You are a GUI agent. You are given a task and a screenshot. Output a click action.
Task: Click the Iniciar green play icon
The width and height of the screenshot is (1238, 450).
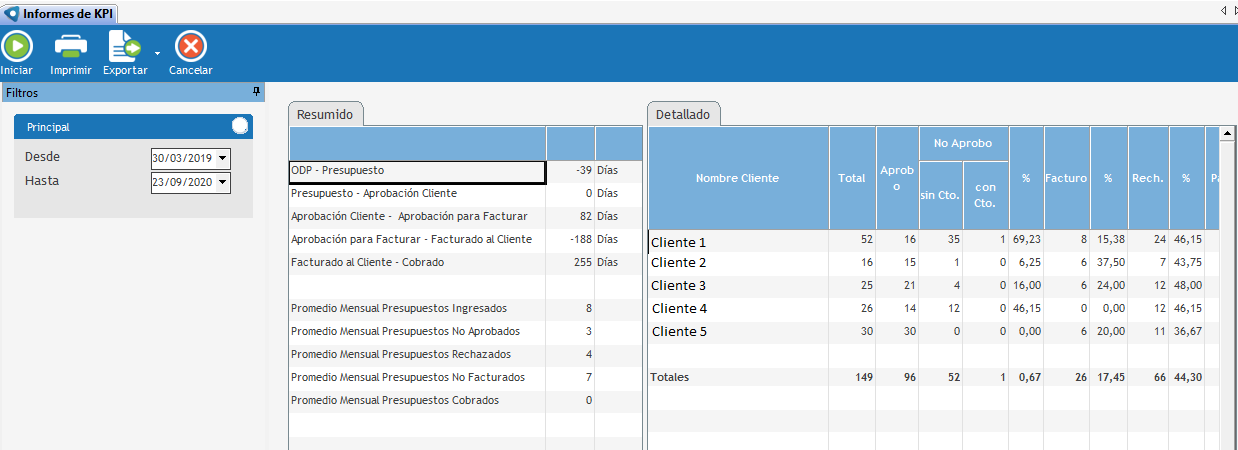[x=16, y=46]
